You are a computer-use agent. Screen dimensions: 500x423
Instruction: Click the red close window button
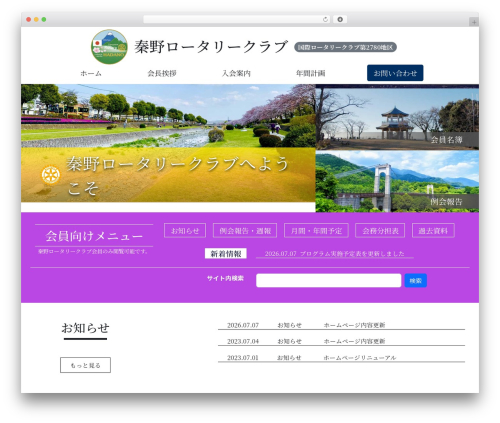point(29,19)
